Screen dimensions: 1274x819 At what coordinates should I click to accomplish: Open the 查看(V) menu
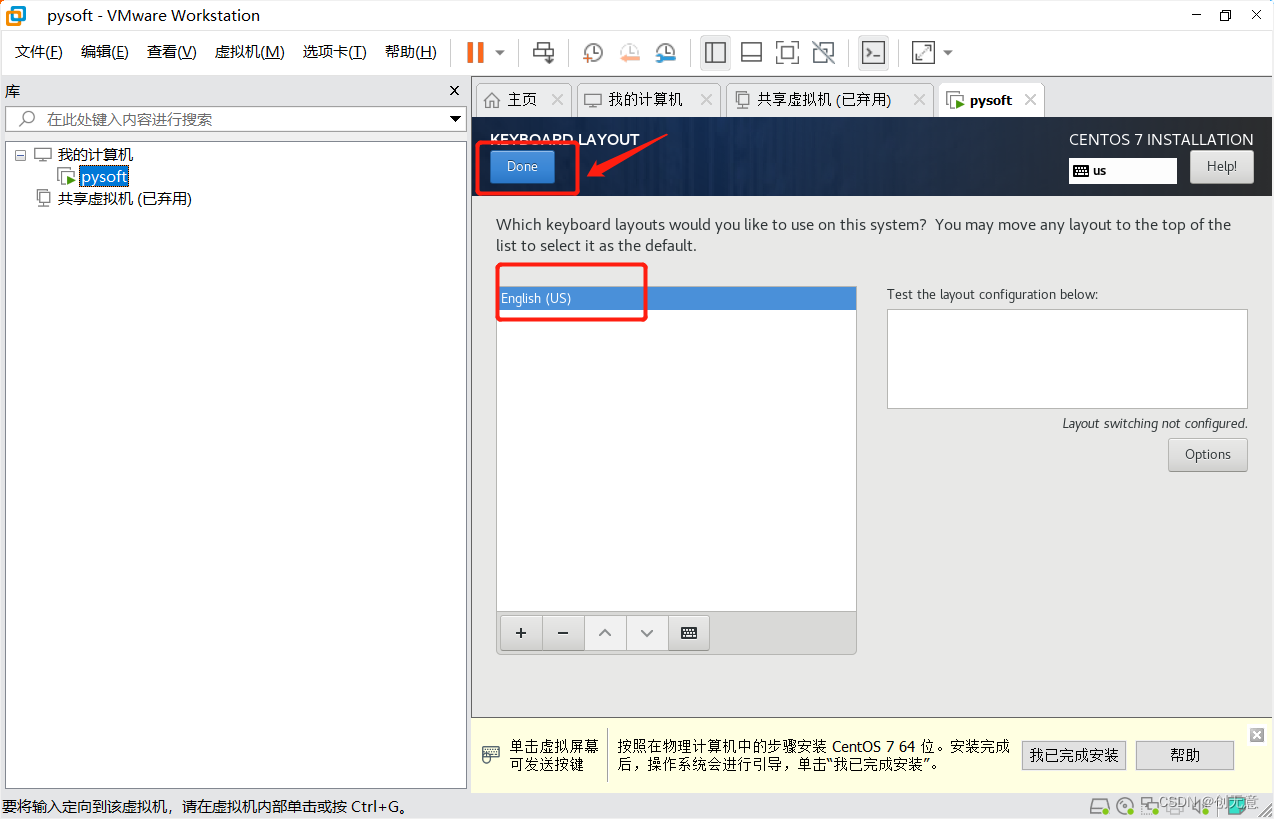[x=172, y=52]
